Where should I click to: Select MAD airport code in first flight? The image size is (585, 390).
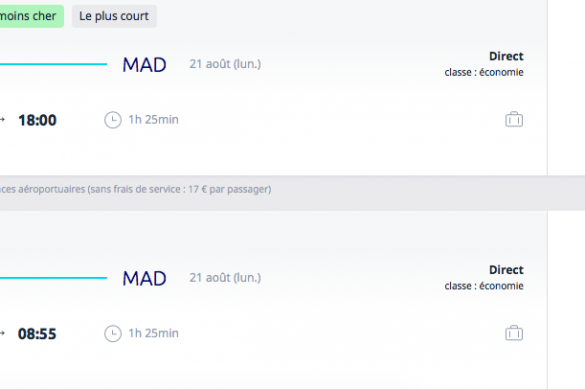(145, 65)
